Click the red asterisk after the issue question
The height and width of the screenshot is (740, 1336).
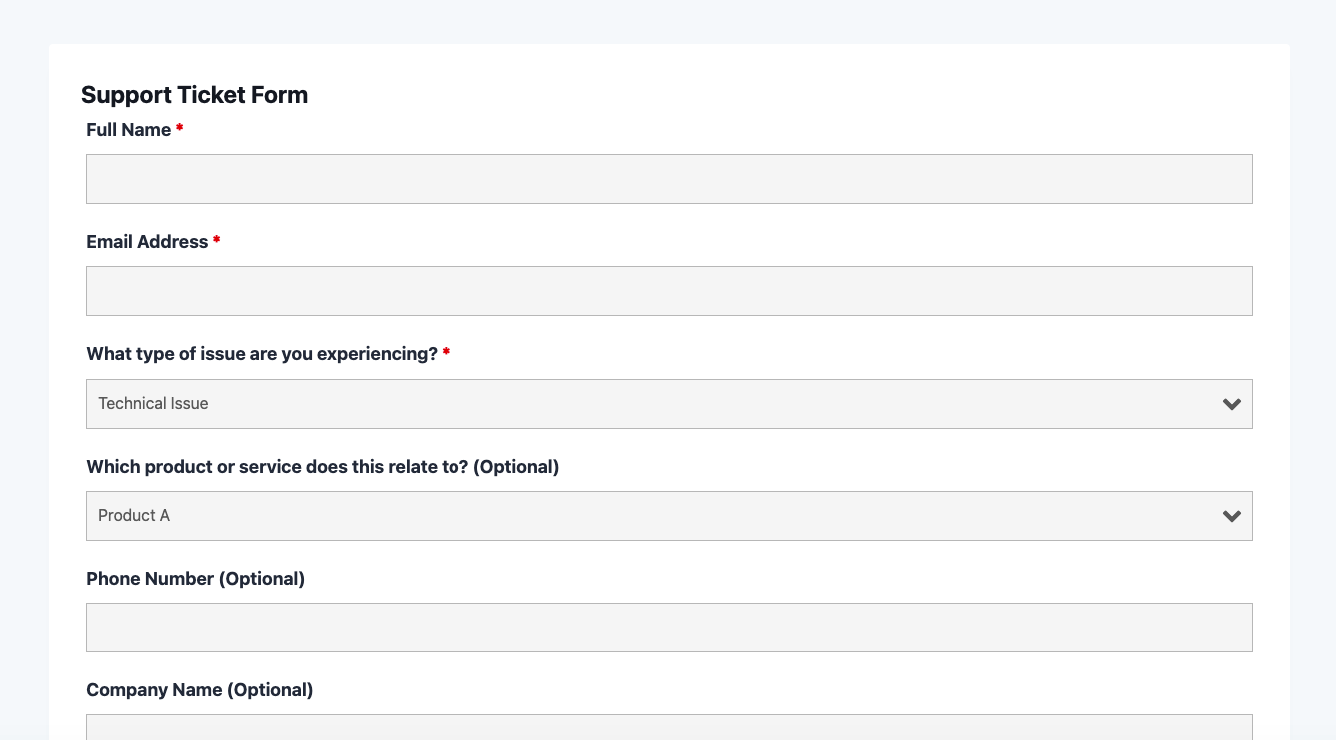coord(446,353)
